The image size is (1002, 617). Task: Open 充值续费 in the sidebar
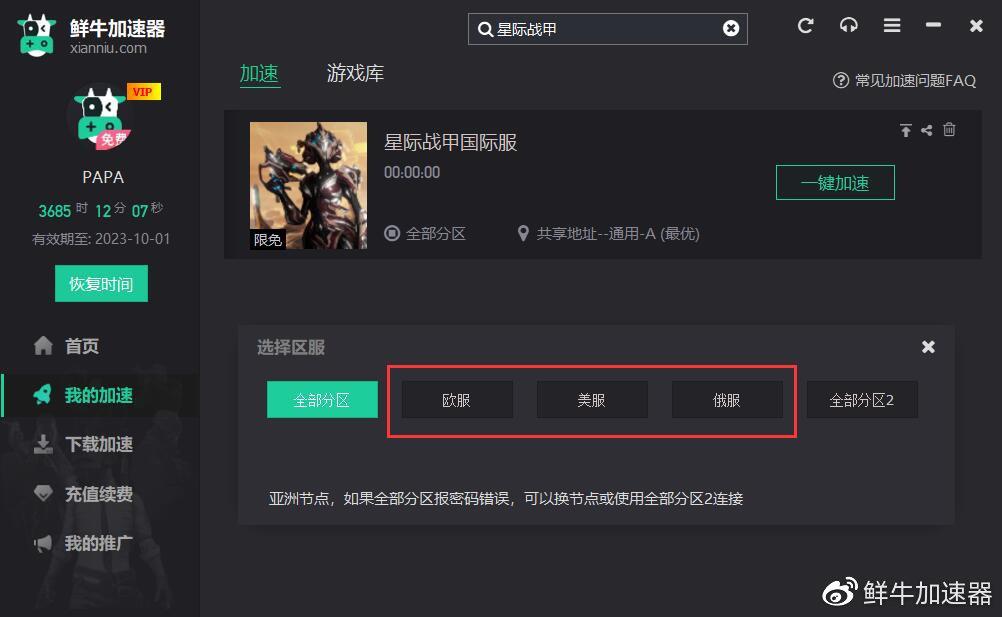(101, 494)
